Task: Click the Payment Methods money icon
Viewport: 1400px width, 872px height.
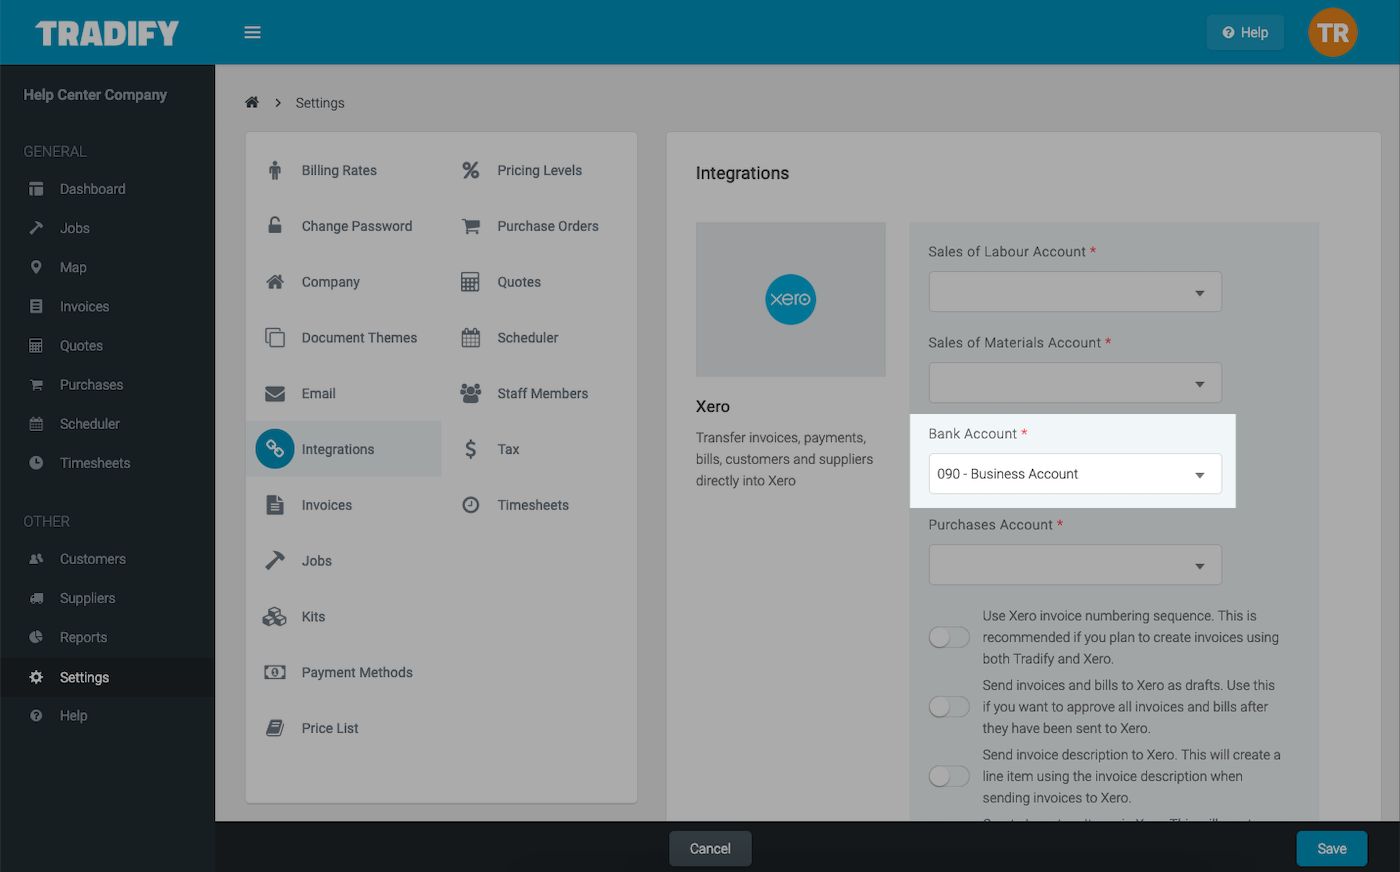Action: pos(275,672)
